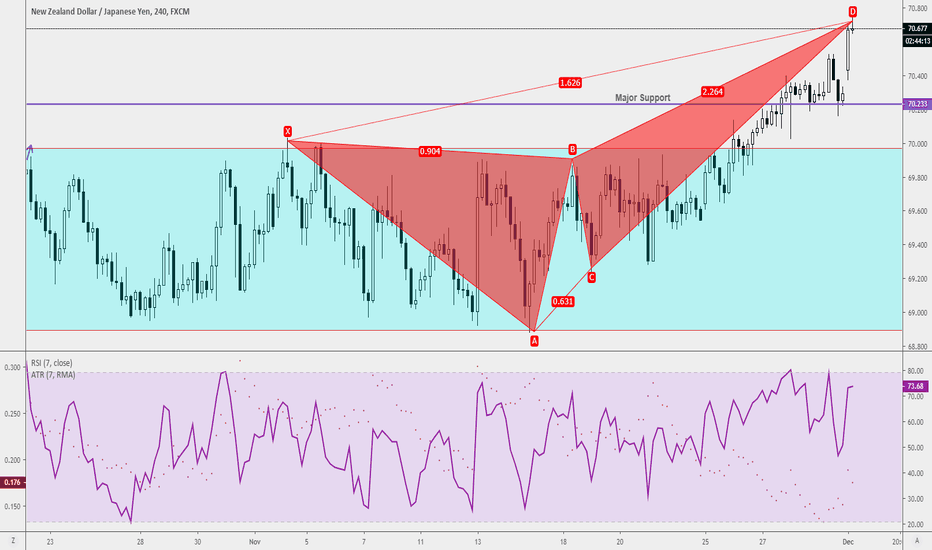Screen dimensions: 932x550
Task: Click the 0.631 ratio label
Action: [x=563, y=301]
